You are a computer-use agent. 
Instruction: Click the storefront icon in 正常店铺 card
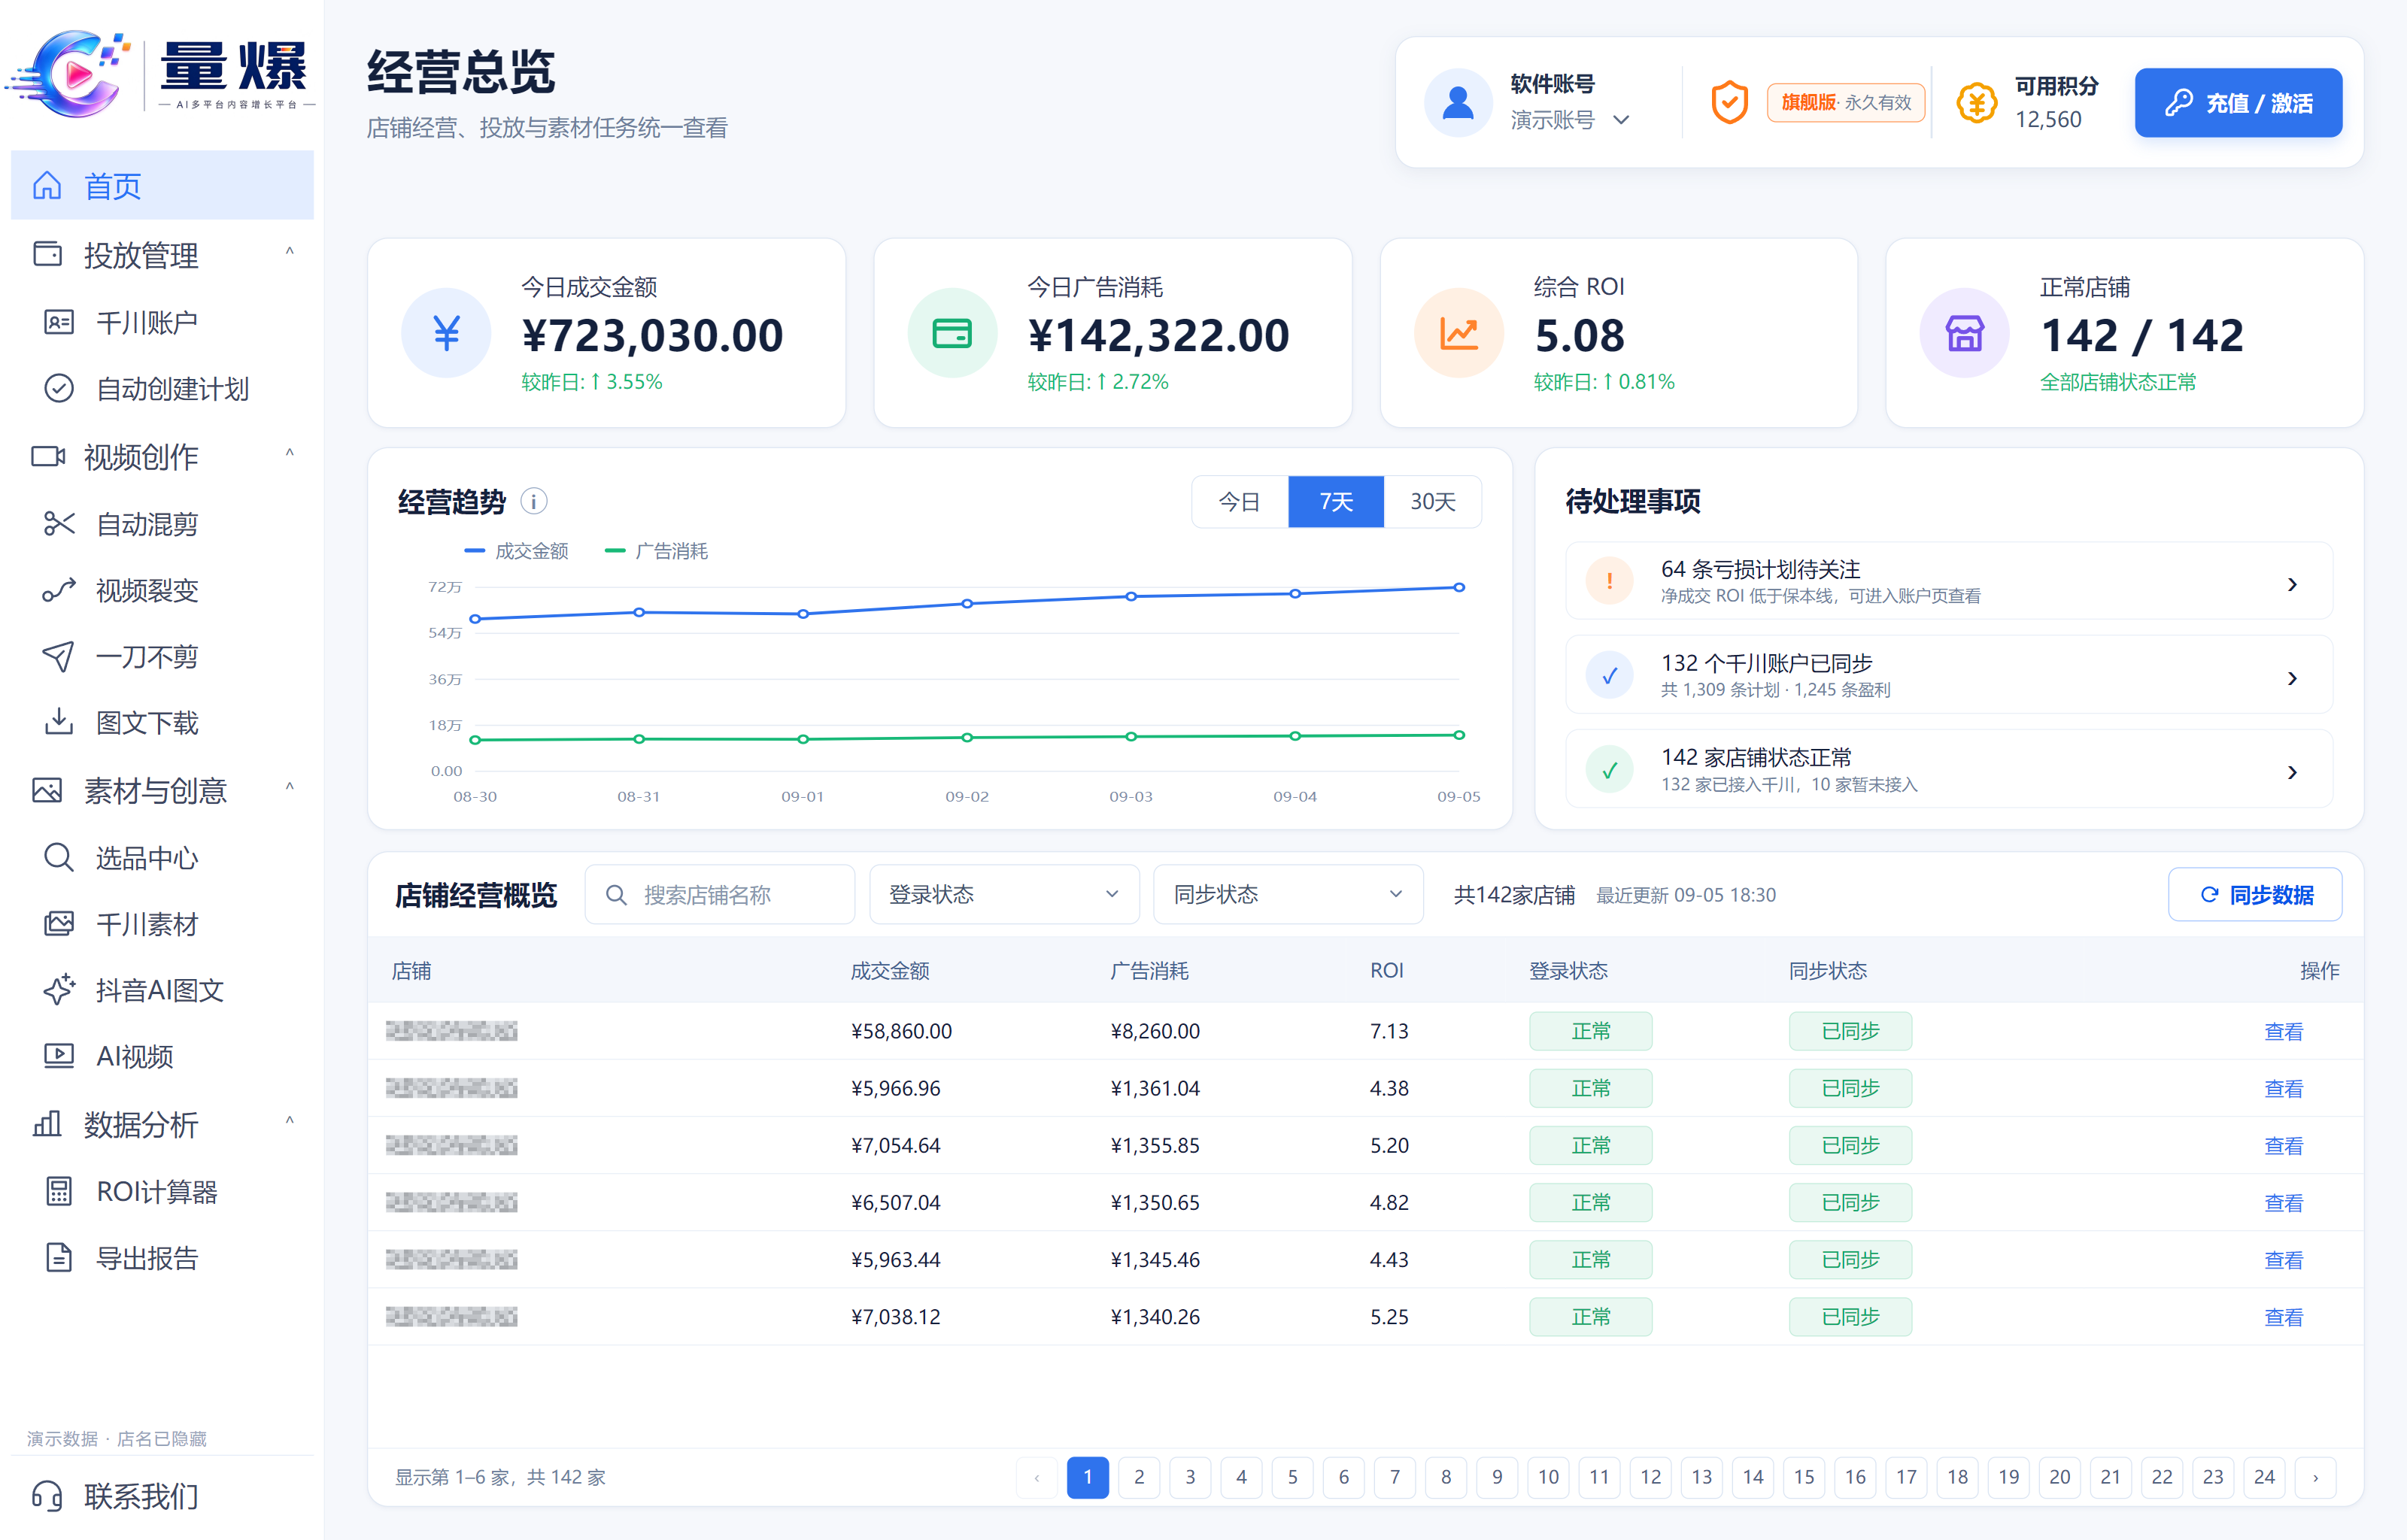click(x=1964, y=333)
